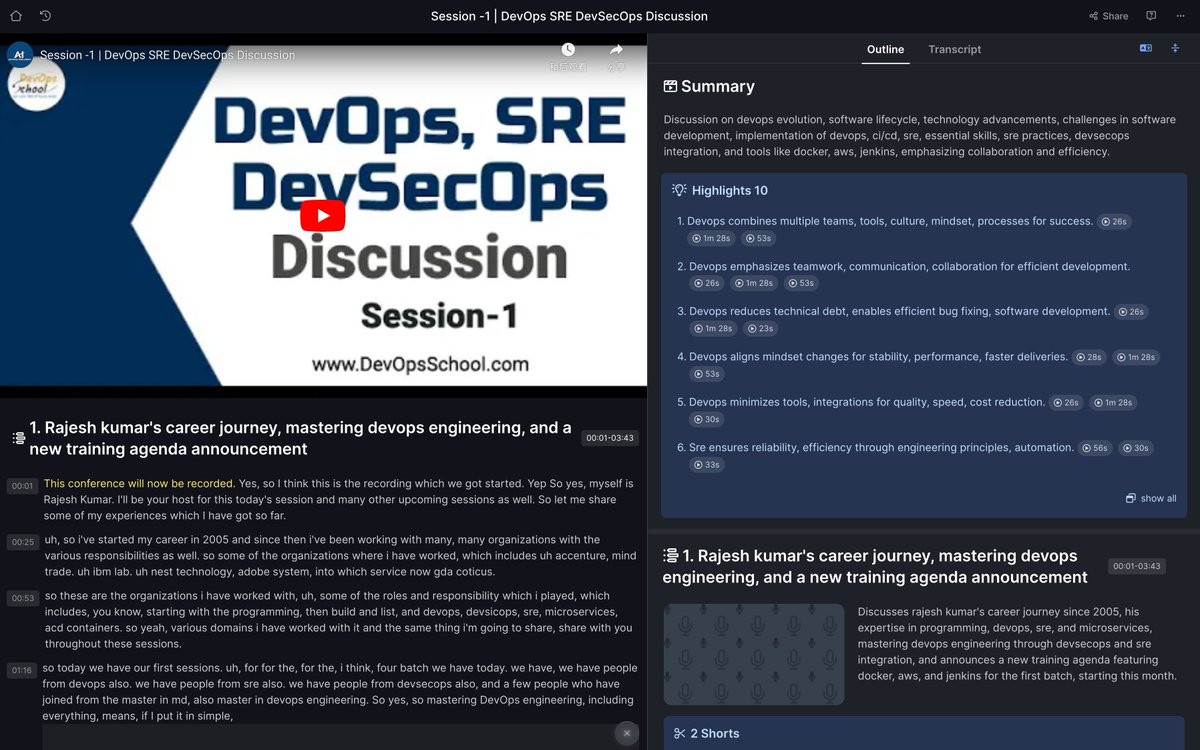Image resolution: width=1200 pixels, height=750 pixels.
Task: Jump to 53s chip under highlight 4
Action: [706, 374]
